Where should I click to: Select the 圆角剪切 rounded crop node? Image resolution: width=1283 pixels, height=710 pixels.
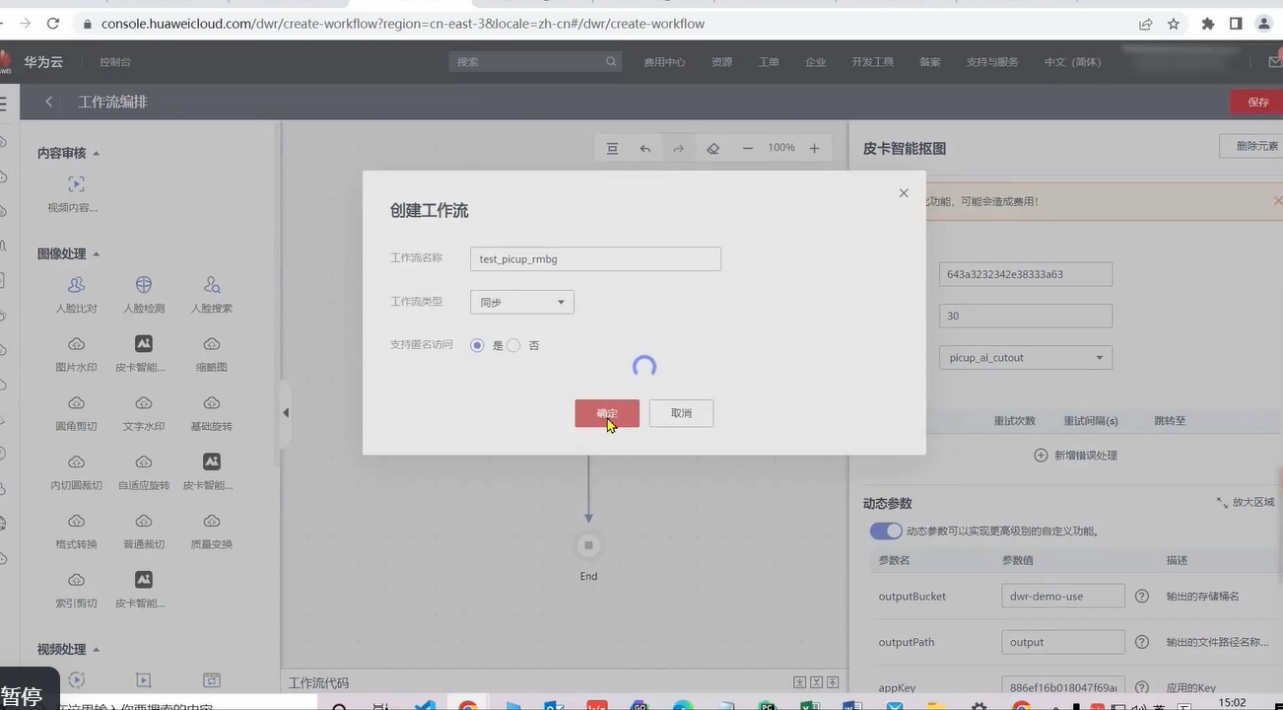(76, 413)
